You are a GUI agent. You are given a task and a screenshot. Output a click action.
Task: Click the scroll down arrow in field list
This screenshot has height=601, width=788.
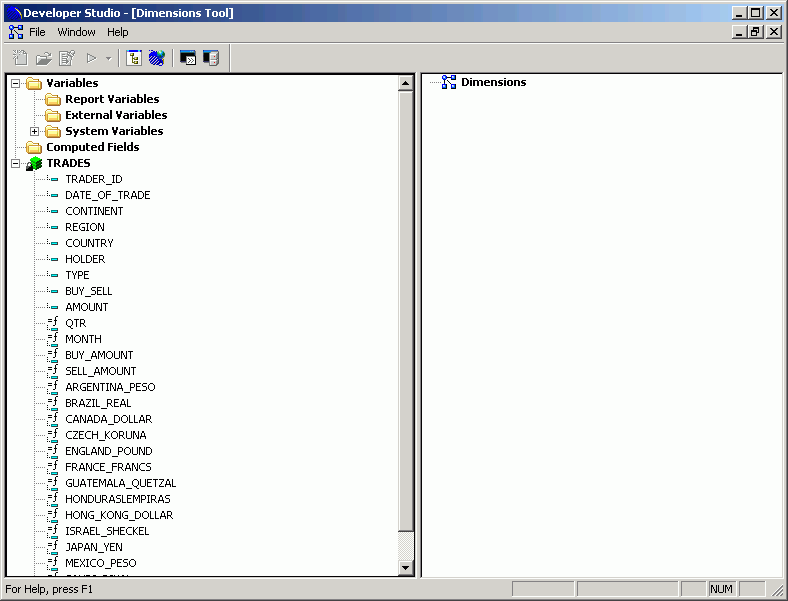pyautogui.click(x=406, y=568)
